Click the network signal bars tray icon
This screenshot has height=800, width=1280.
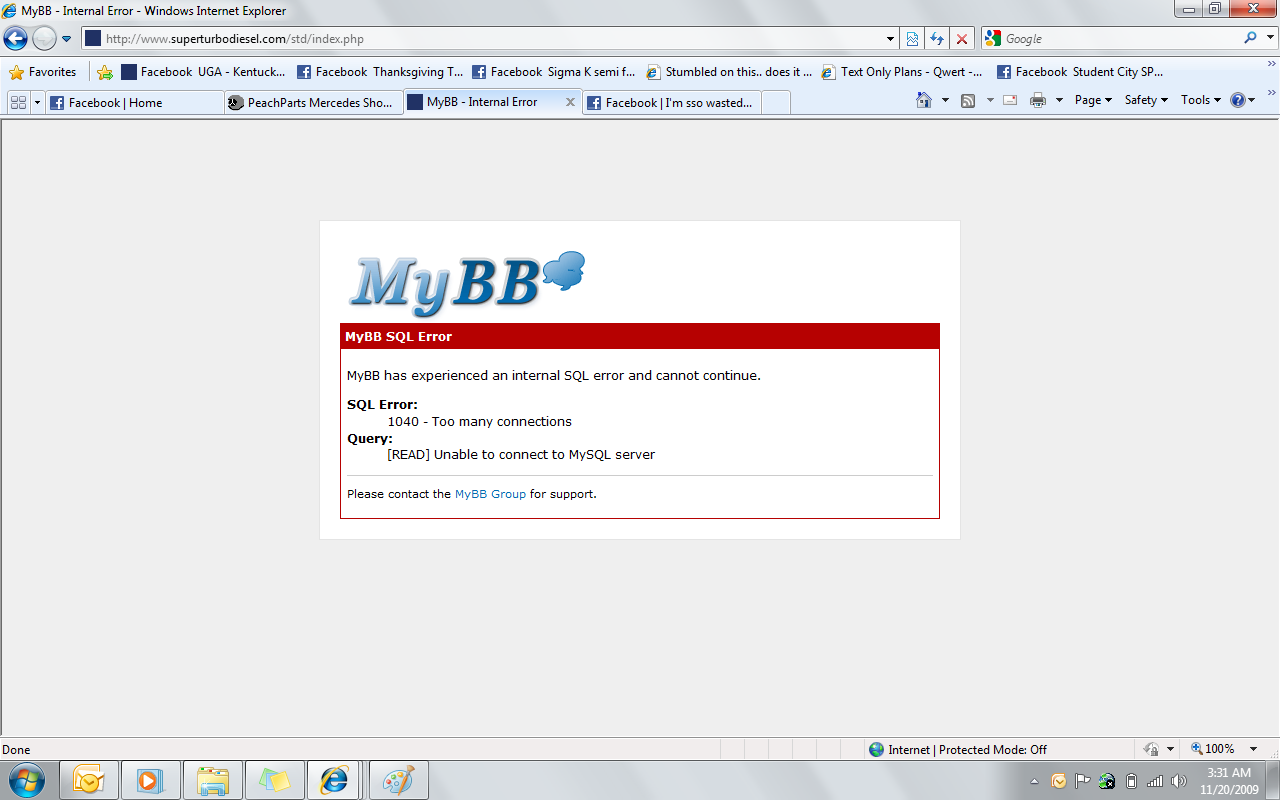tap(1155, 781)
